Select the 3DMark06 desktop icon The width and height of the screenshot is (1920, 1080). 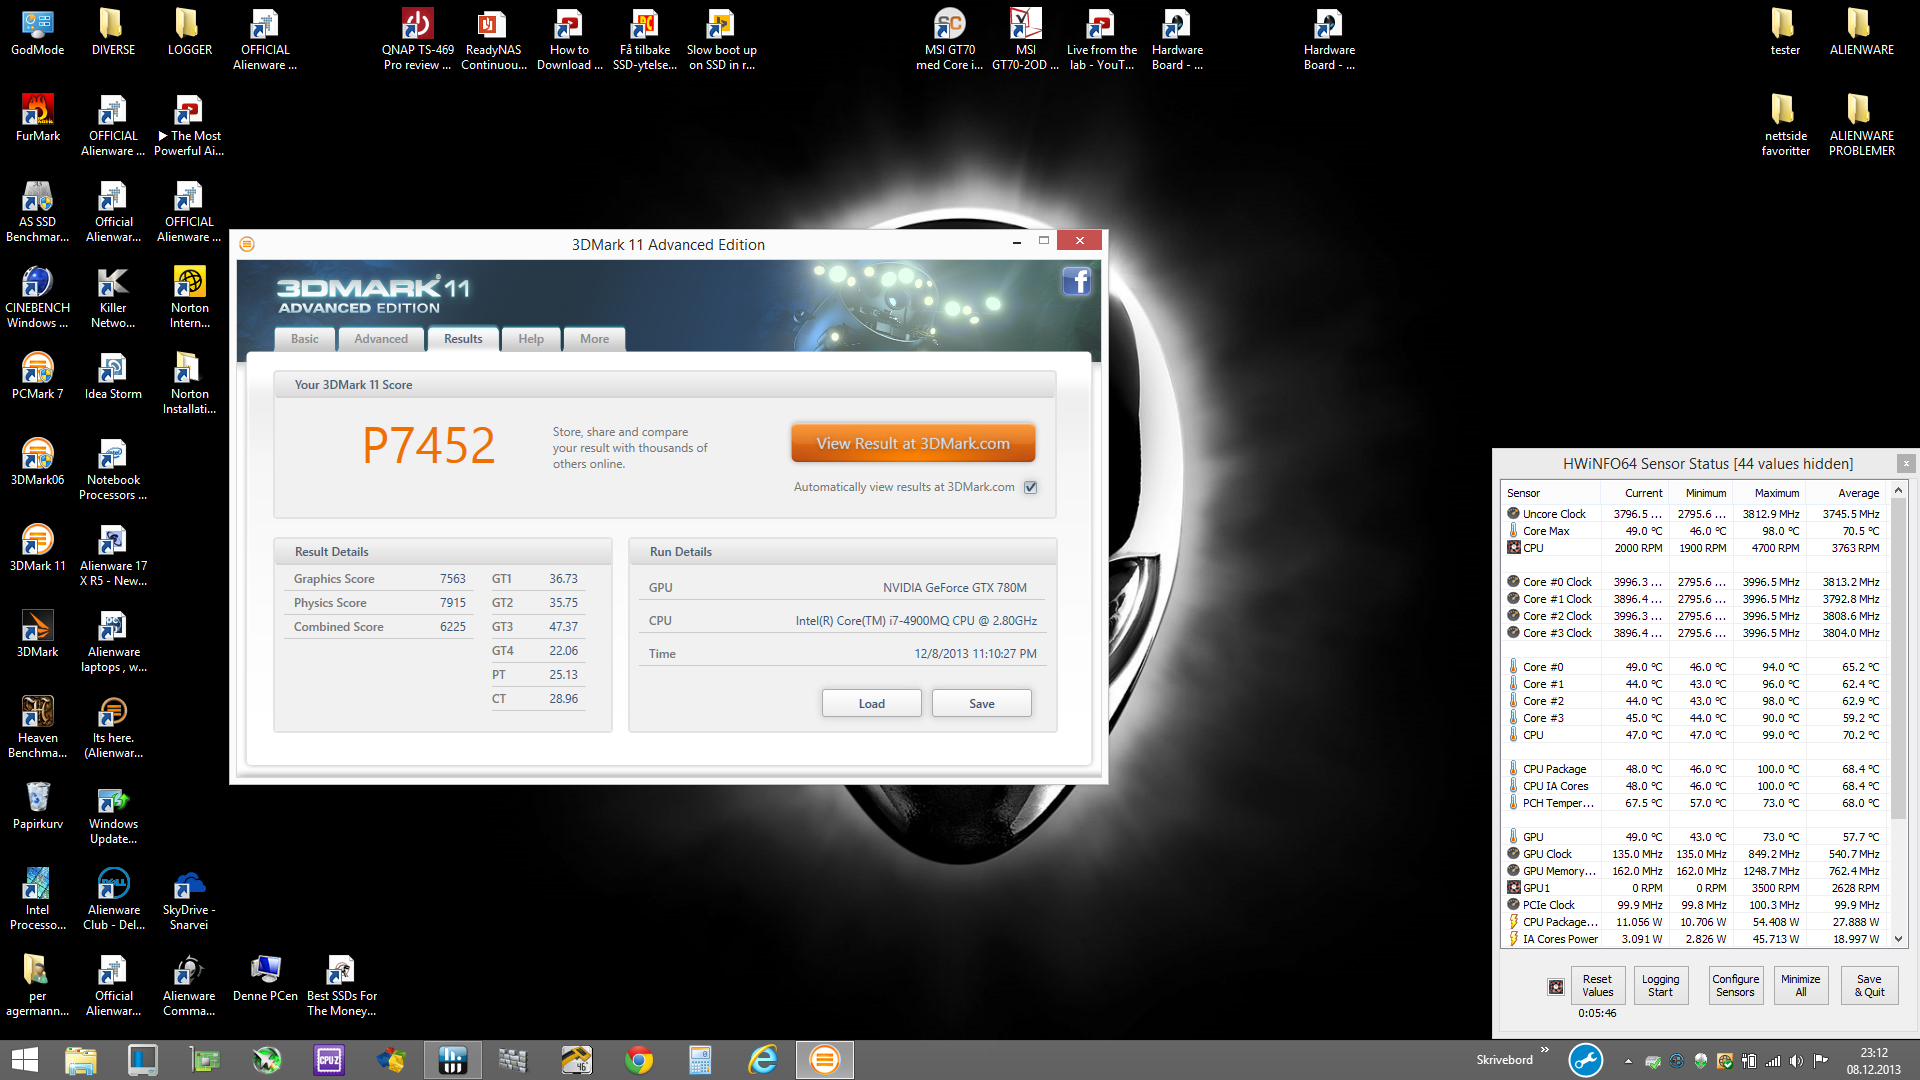coord(38,461)
